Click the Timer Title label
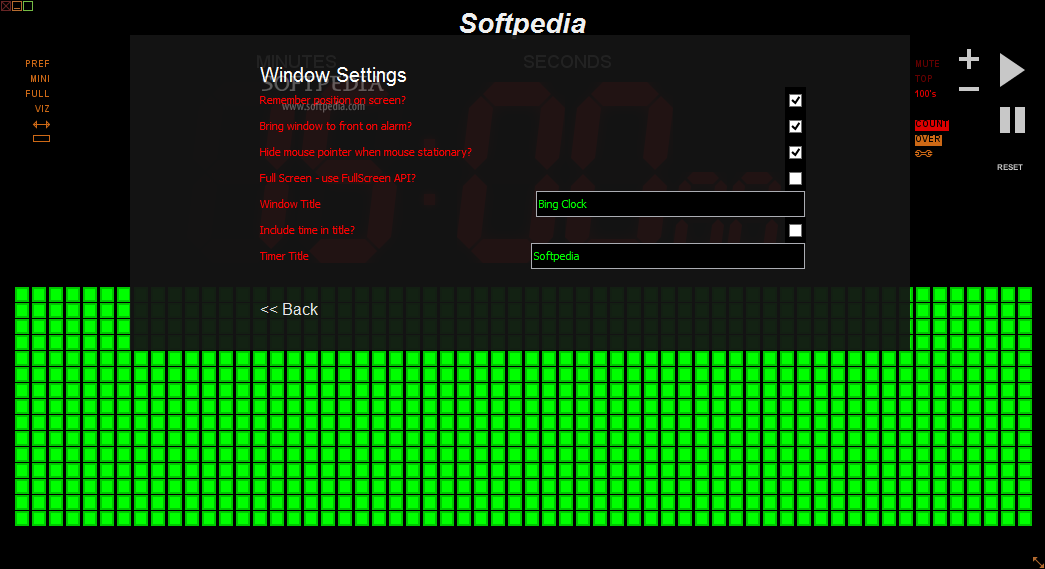The image size is (1045, 569). pyautogui.click(x=284, y=257)
